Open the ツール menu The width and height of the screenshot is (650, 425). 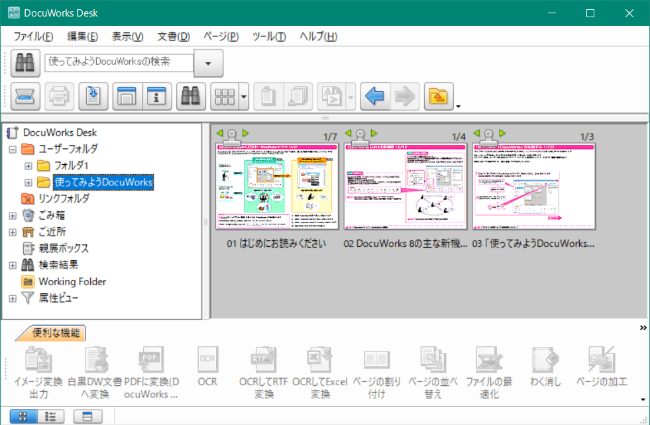coord(269,36)
